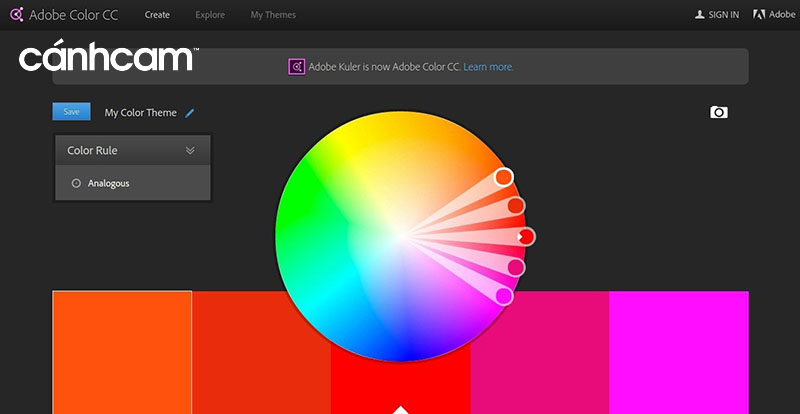Click the pencil icon beside My Color Theme

click(x=190, y=113)
